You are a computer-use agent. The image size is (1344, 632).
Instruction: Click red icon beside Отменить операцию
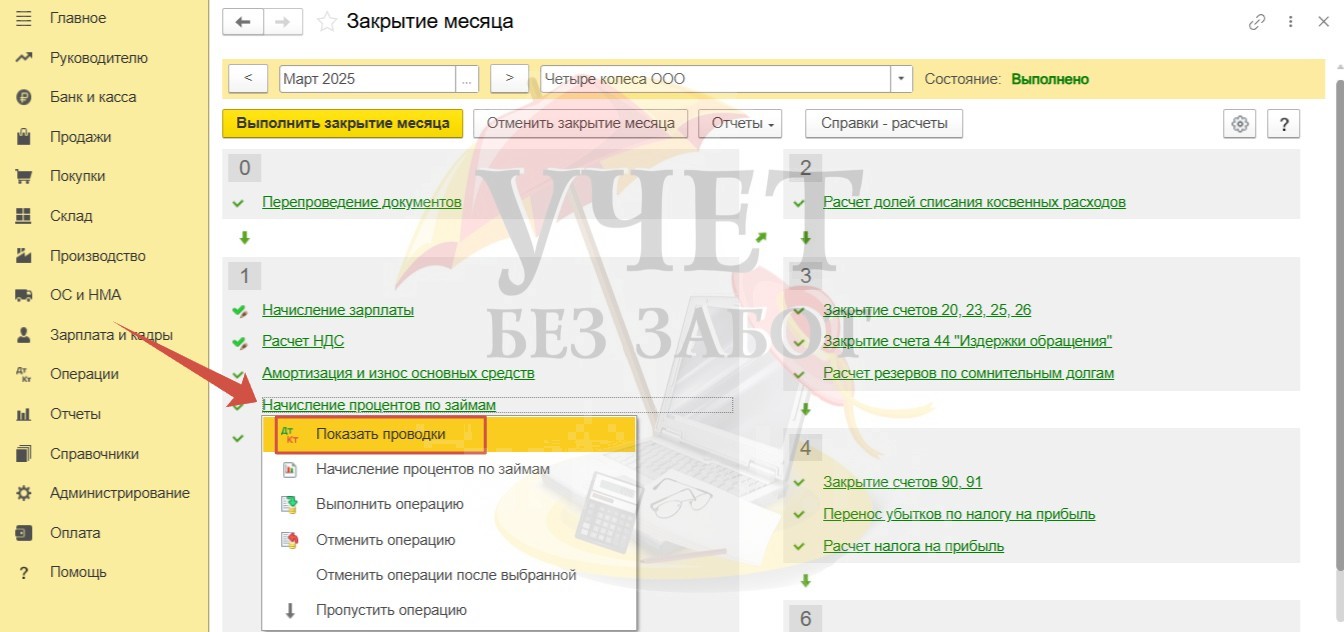click(x=290, y=540)
